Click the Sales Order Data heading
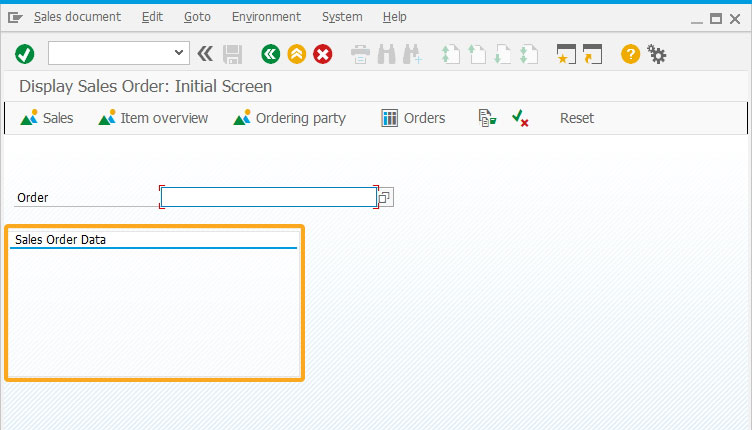752x430 pixels. [x=60, y=240]
